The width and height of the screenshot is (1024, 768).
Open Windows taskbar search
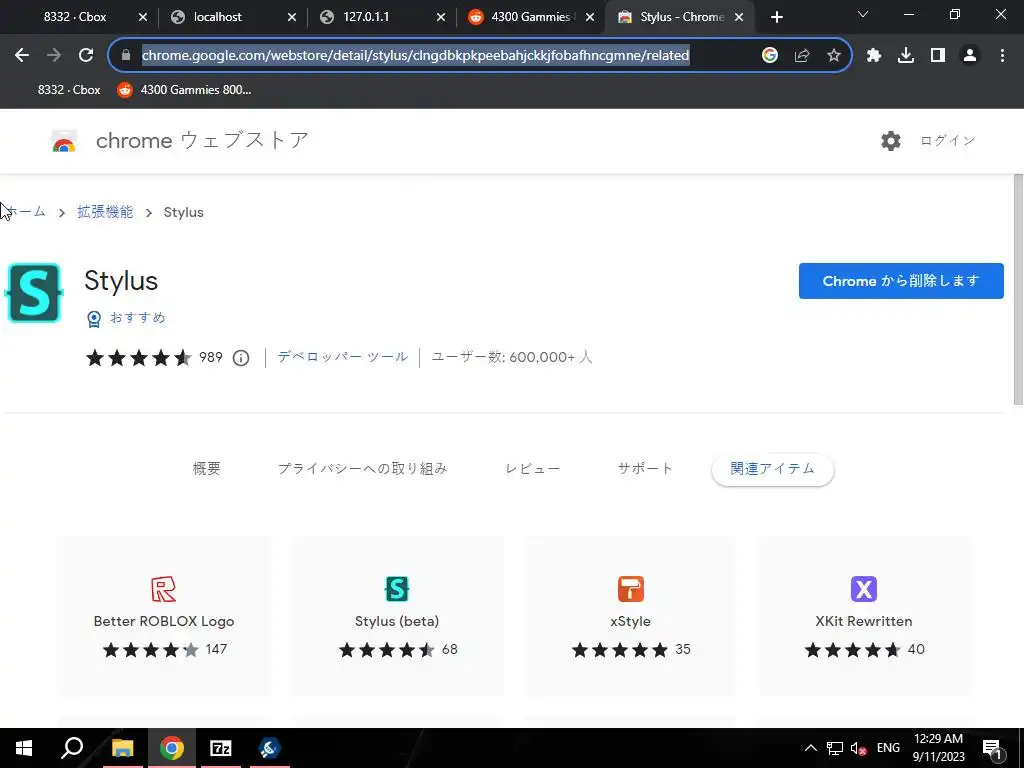[x=72, y=748]
